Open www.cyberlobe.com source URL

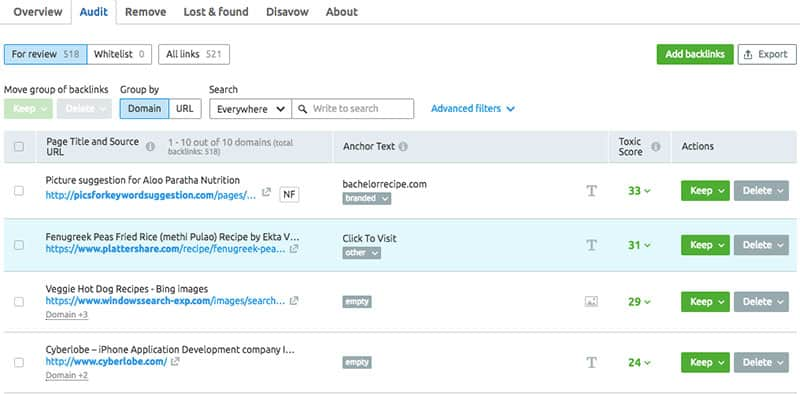106,361
